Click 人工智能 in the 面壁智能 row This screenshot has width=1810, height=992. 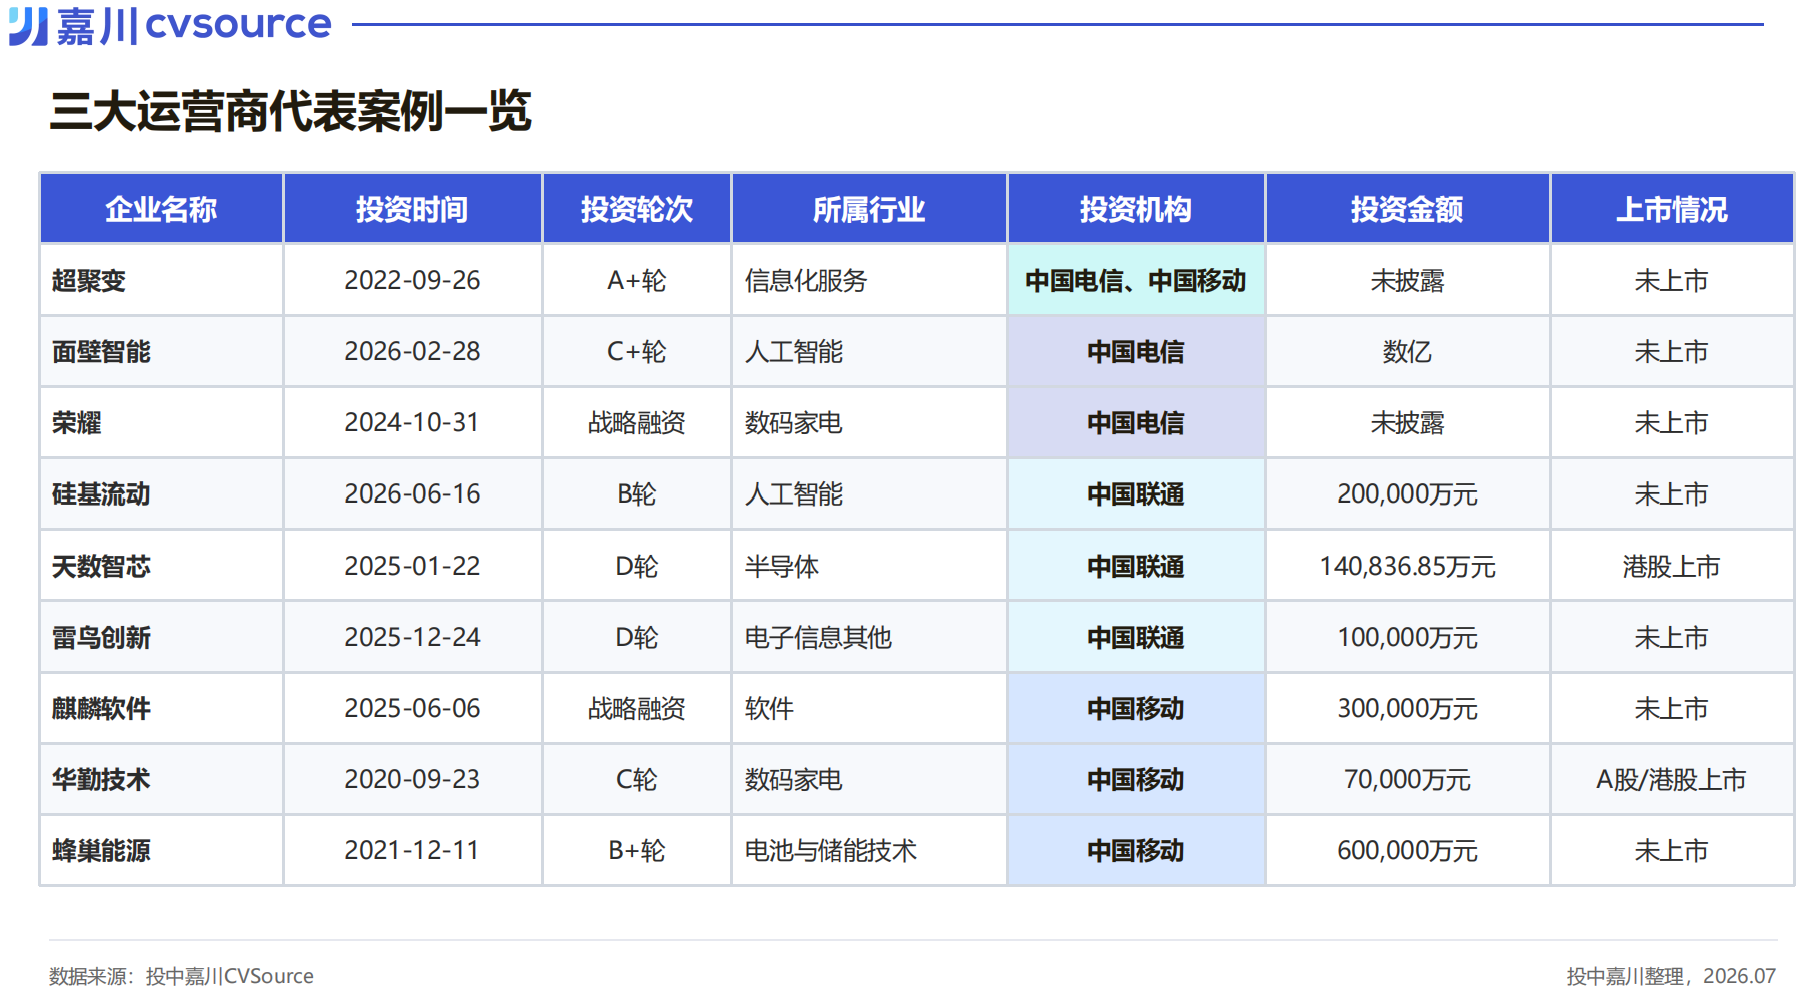pyautogui.click(x=794, y=352)
